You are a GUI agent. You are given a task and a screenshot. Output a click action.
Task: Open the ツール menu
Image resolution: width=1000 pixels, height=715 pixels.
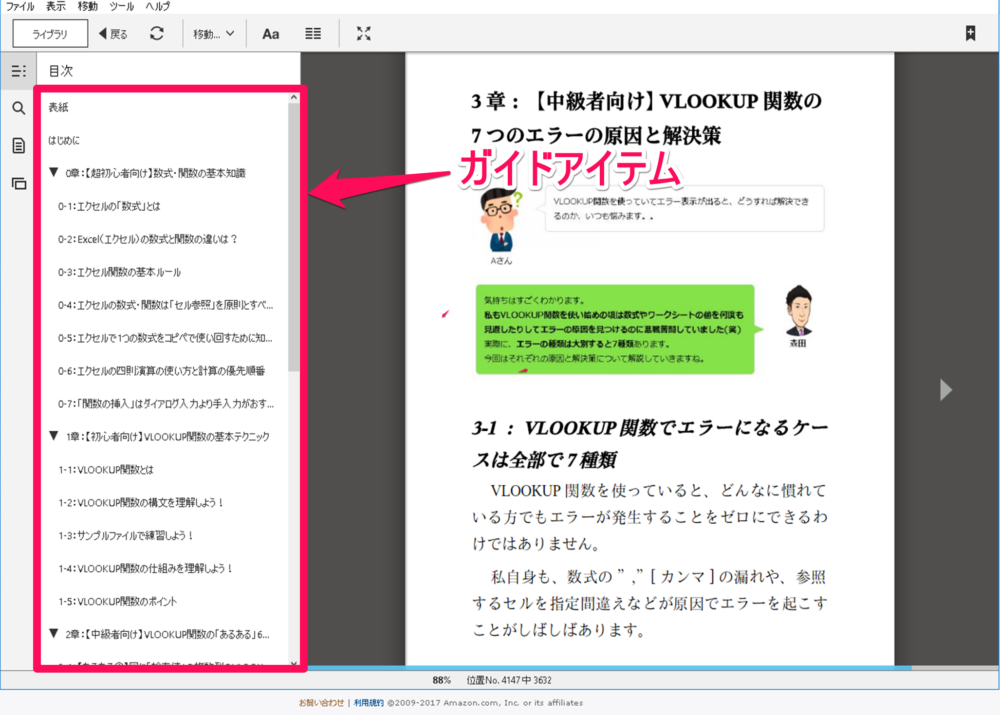click(121, 6)
